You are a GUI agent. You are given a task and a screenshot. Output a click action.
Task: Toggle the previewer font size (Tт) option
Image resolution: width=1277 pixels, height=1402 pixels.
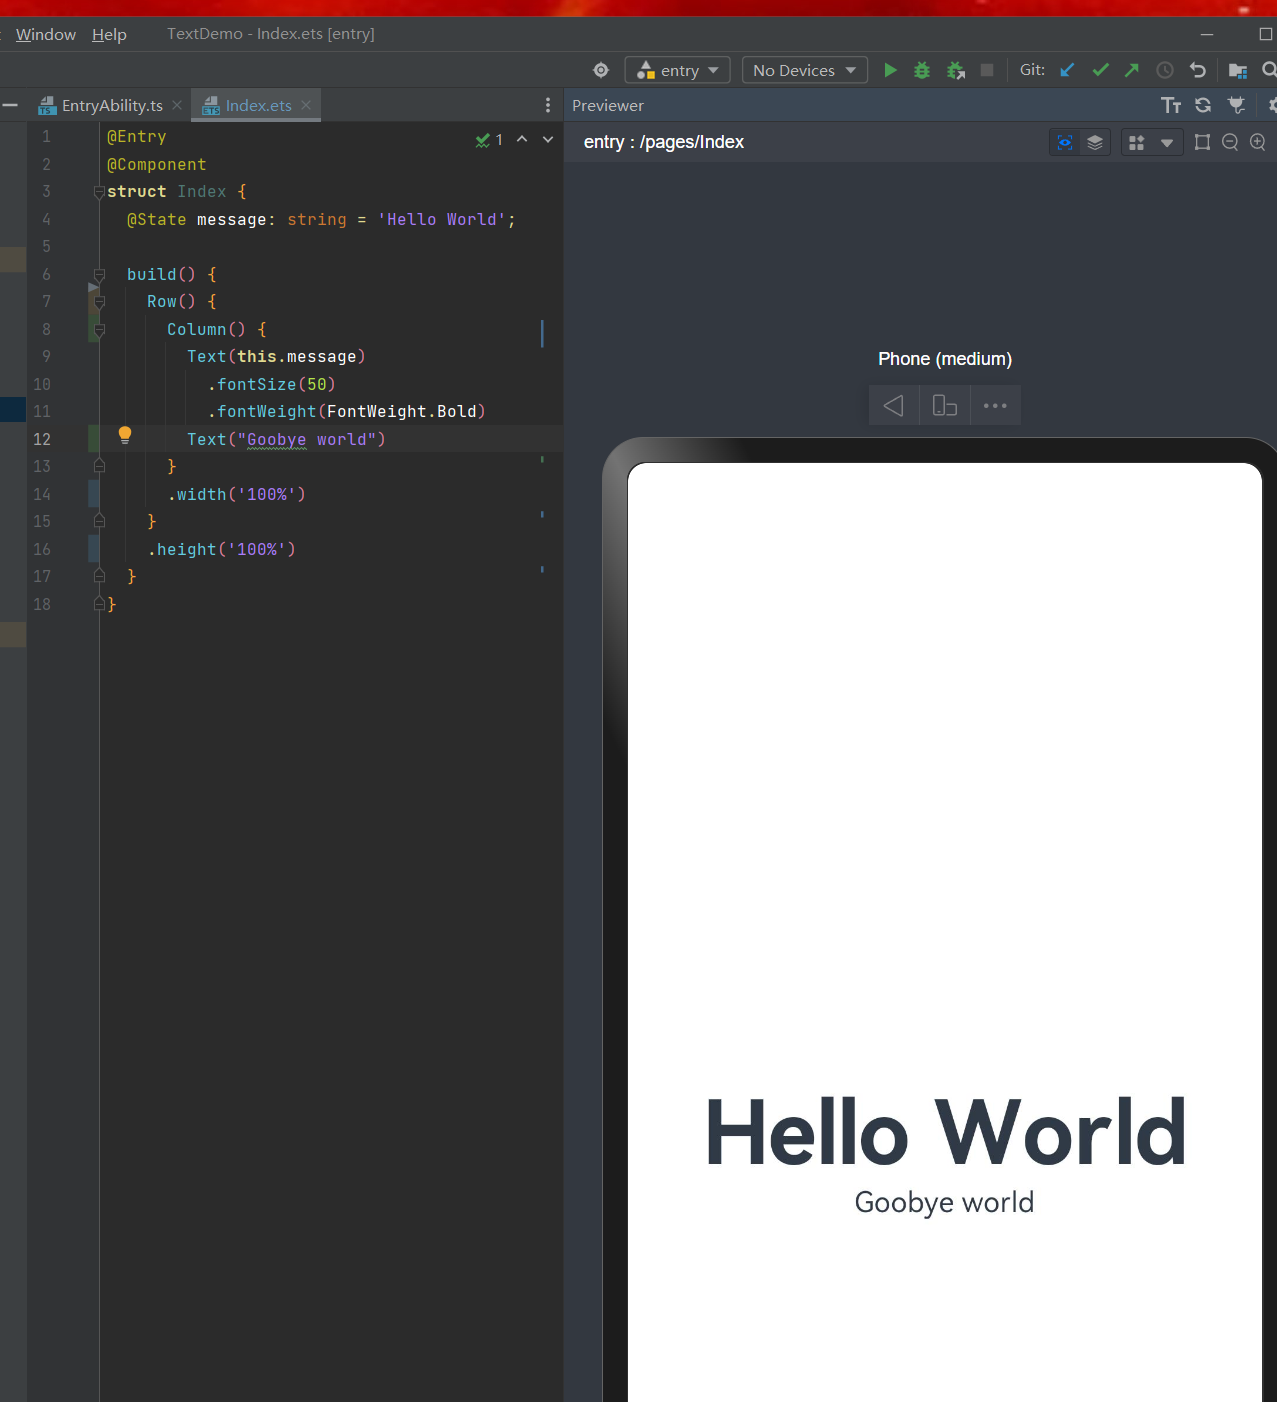(x=1171, y=105)
